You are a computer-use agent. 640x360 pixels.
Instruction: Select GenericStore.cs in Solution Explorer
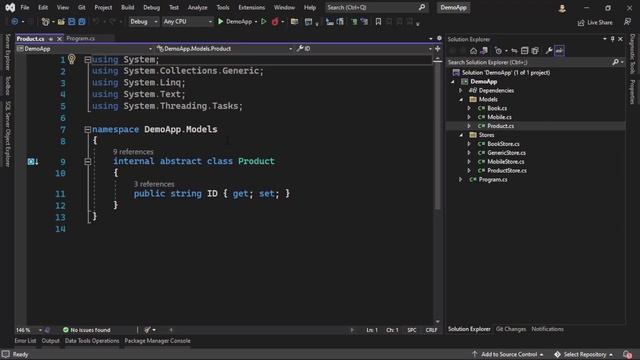pyautogui.click(x=506, y=153)
